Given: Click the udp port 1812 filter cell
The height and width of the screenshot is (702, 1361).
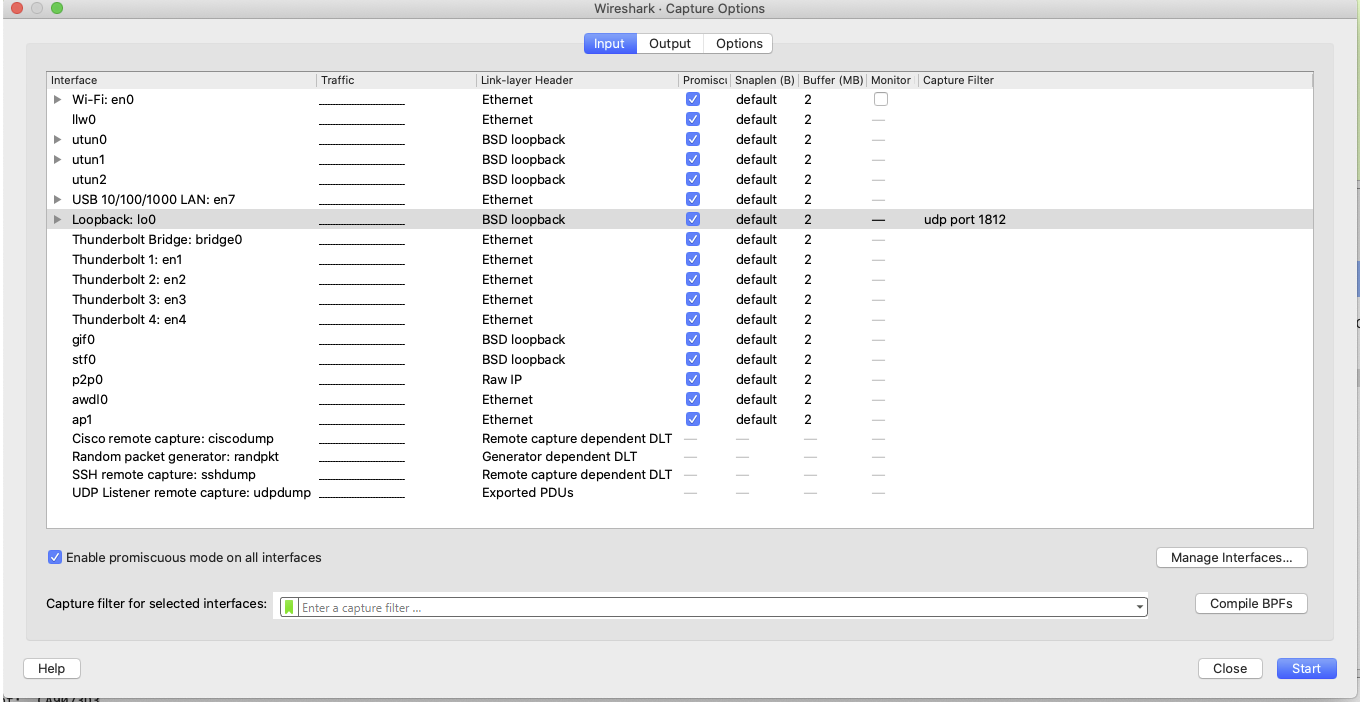Looking at the screenshot, I should (963, 219).
